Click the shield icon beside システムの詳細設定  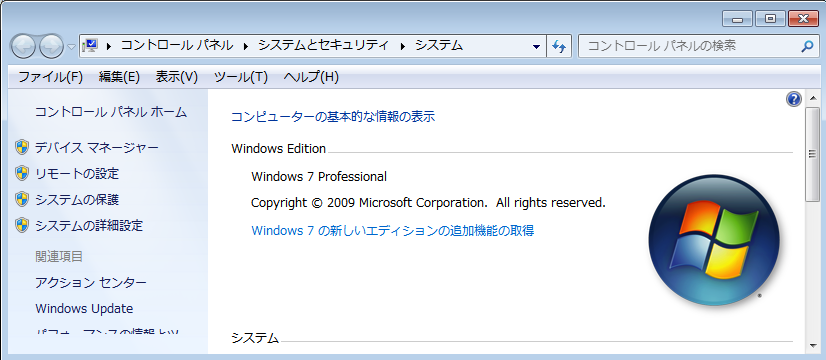tap(22, 226)
